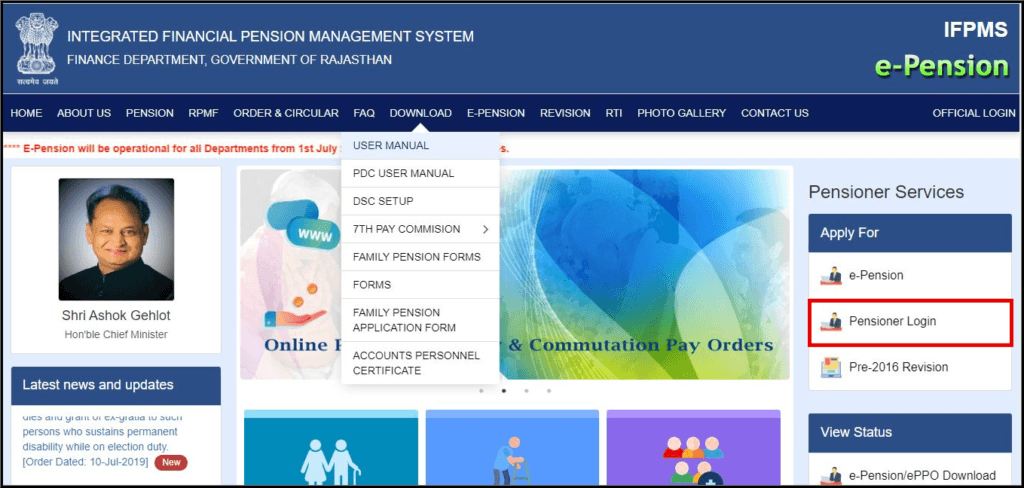
Task: Click the Government of India emblem logo
Action: (37, 49)
